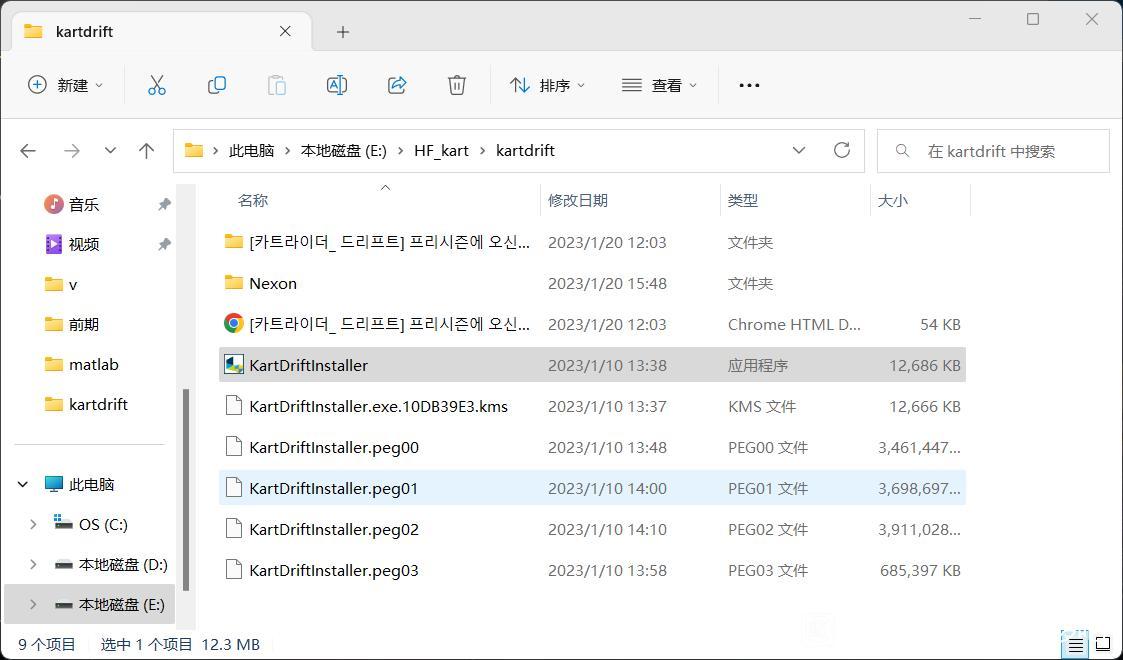Navigate to 此电脑 in breadcrumb

point(251,150)
